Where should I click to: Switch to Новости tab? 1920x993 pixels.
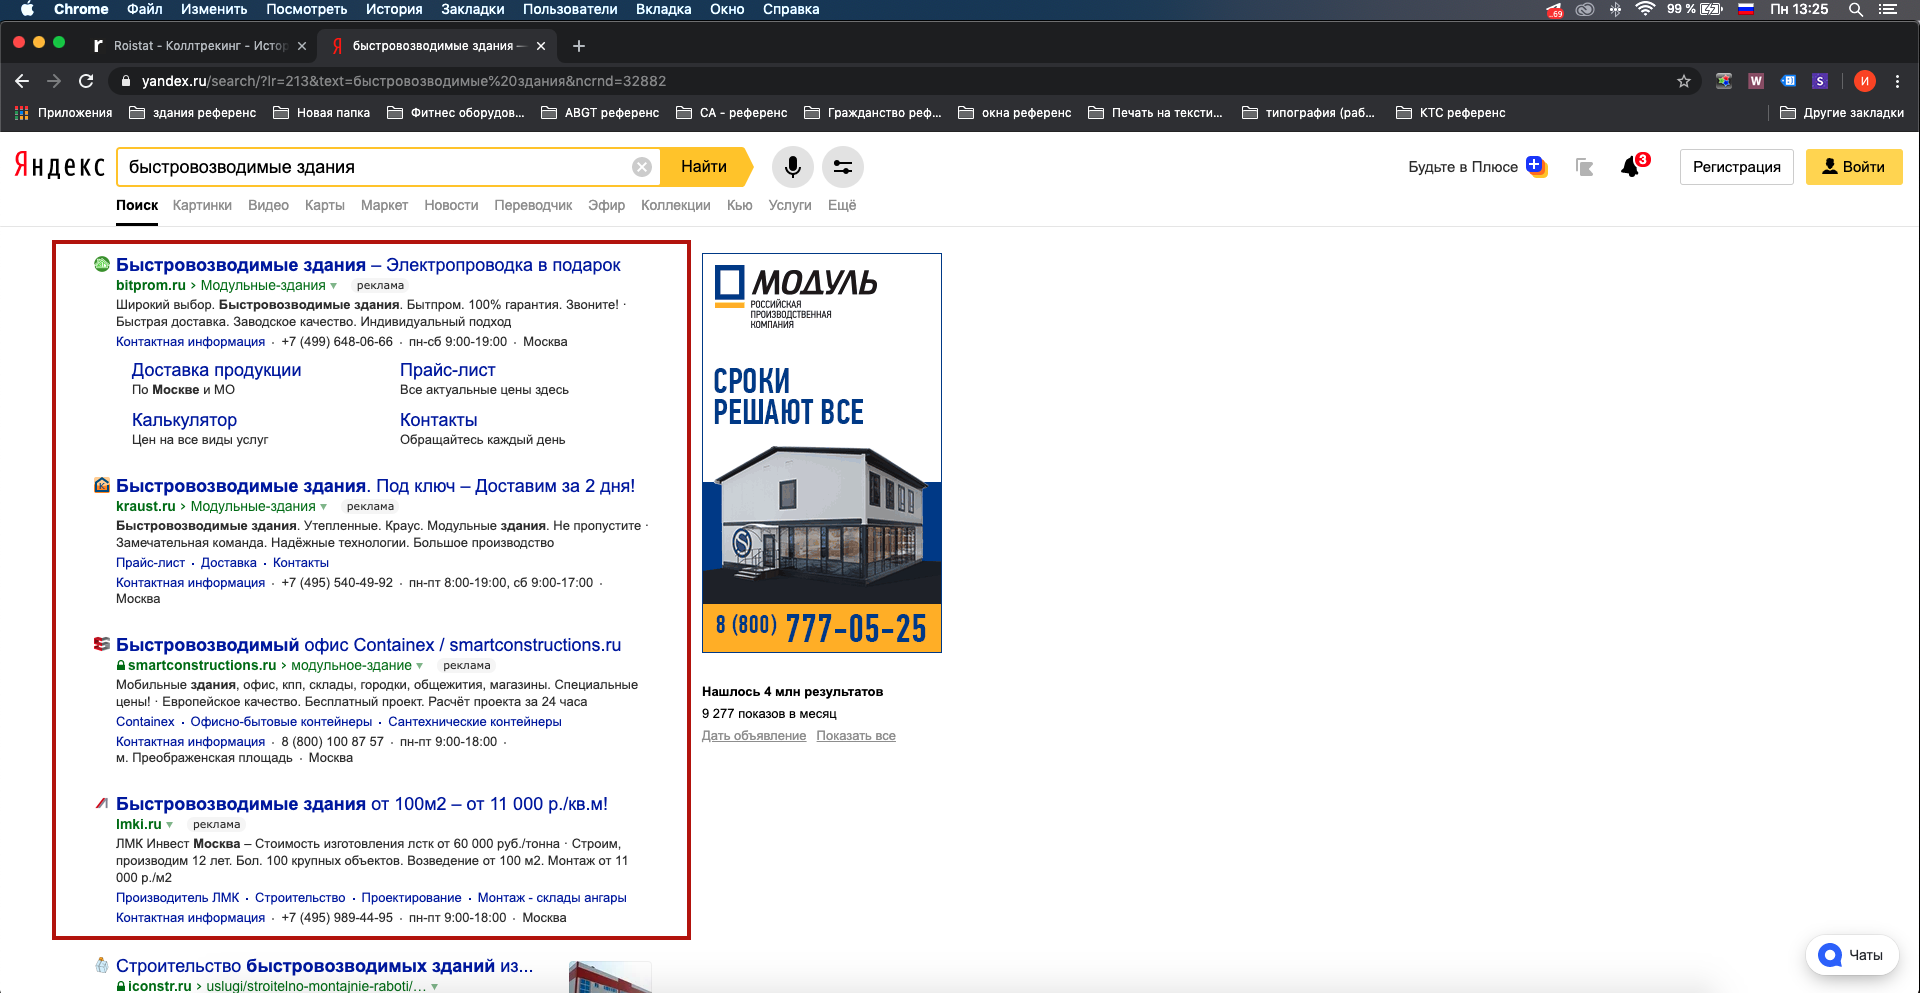(451, 205)
